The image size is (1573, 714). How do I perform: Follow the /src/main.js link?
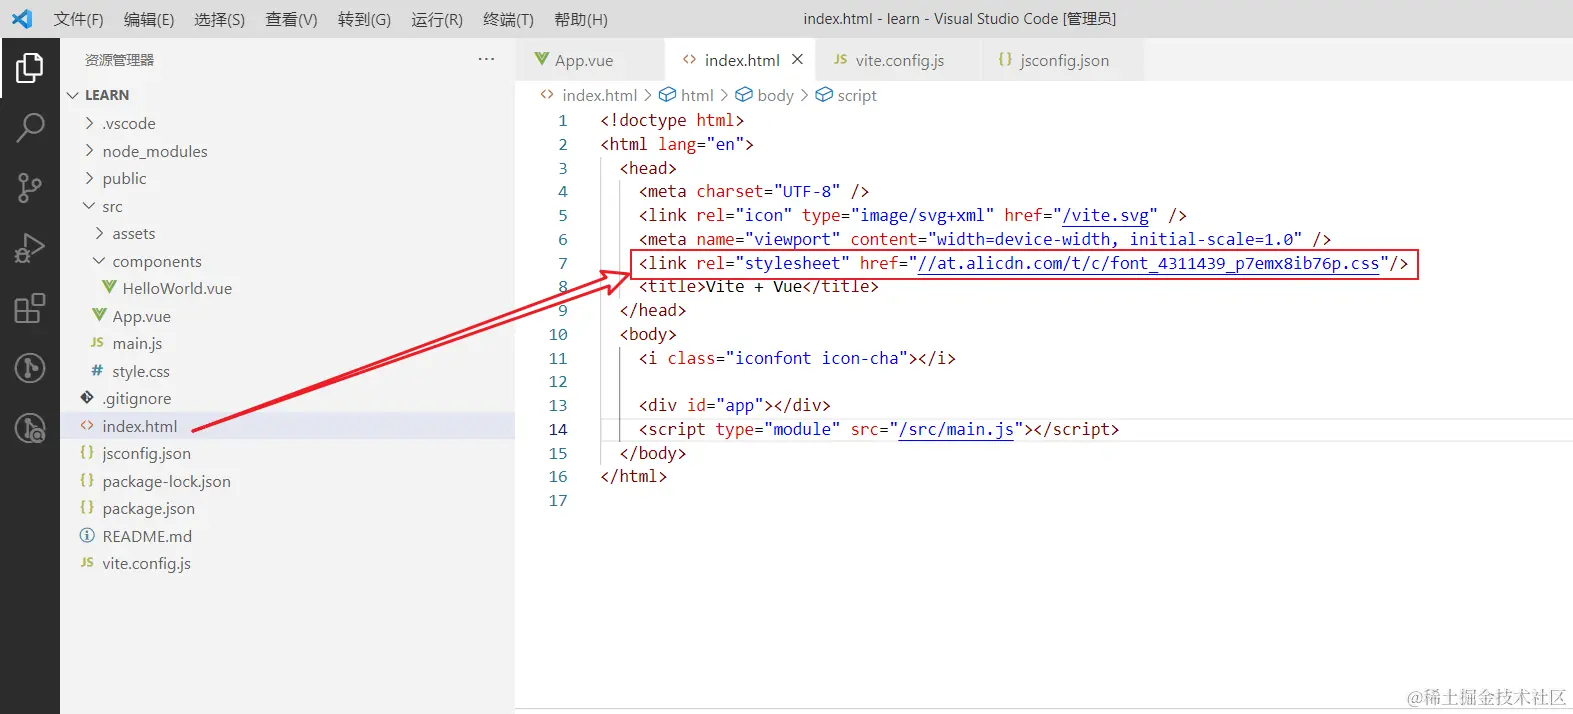956,429
